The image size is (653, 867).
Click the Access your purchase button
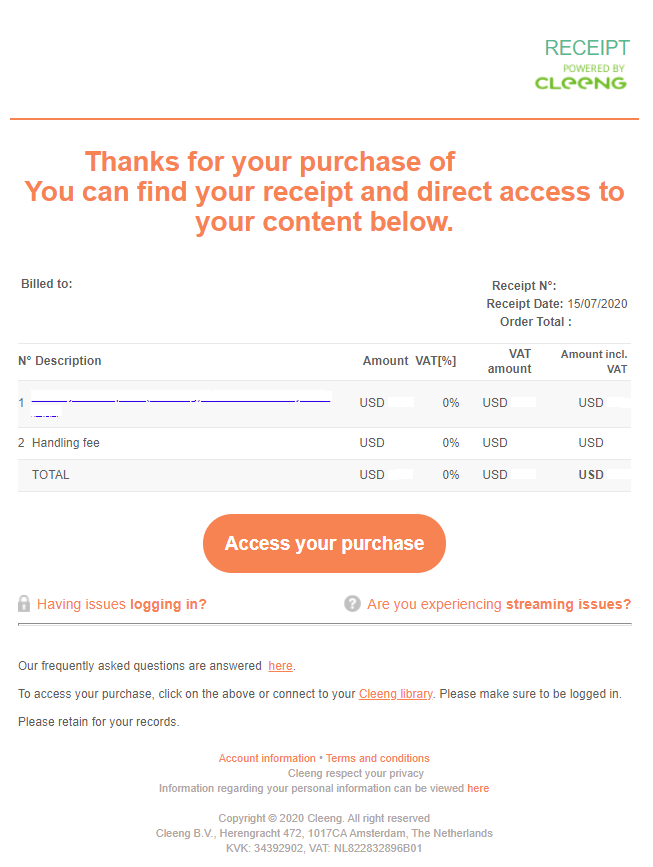coord(324,543)
